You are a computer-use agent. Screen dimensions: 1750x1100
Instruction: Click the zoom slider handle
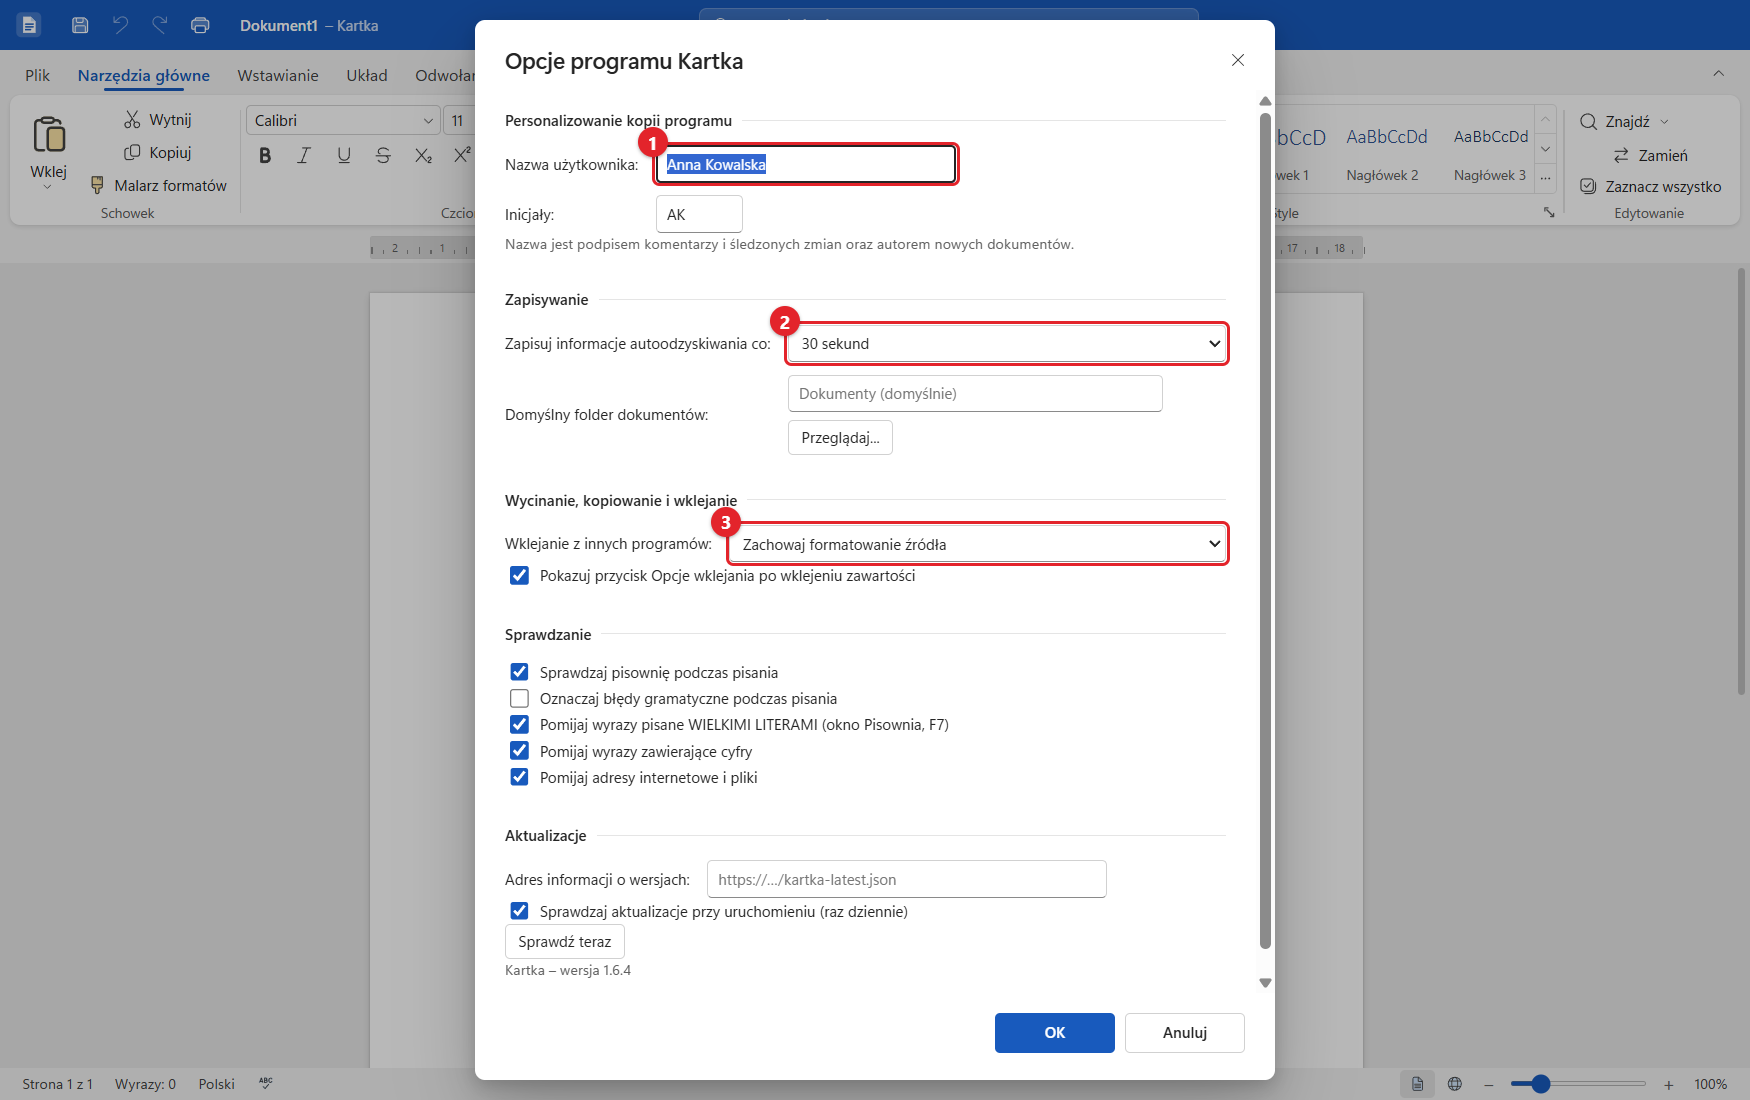pos(1541,1084)
